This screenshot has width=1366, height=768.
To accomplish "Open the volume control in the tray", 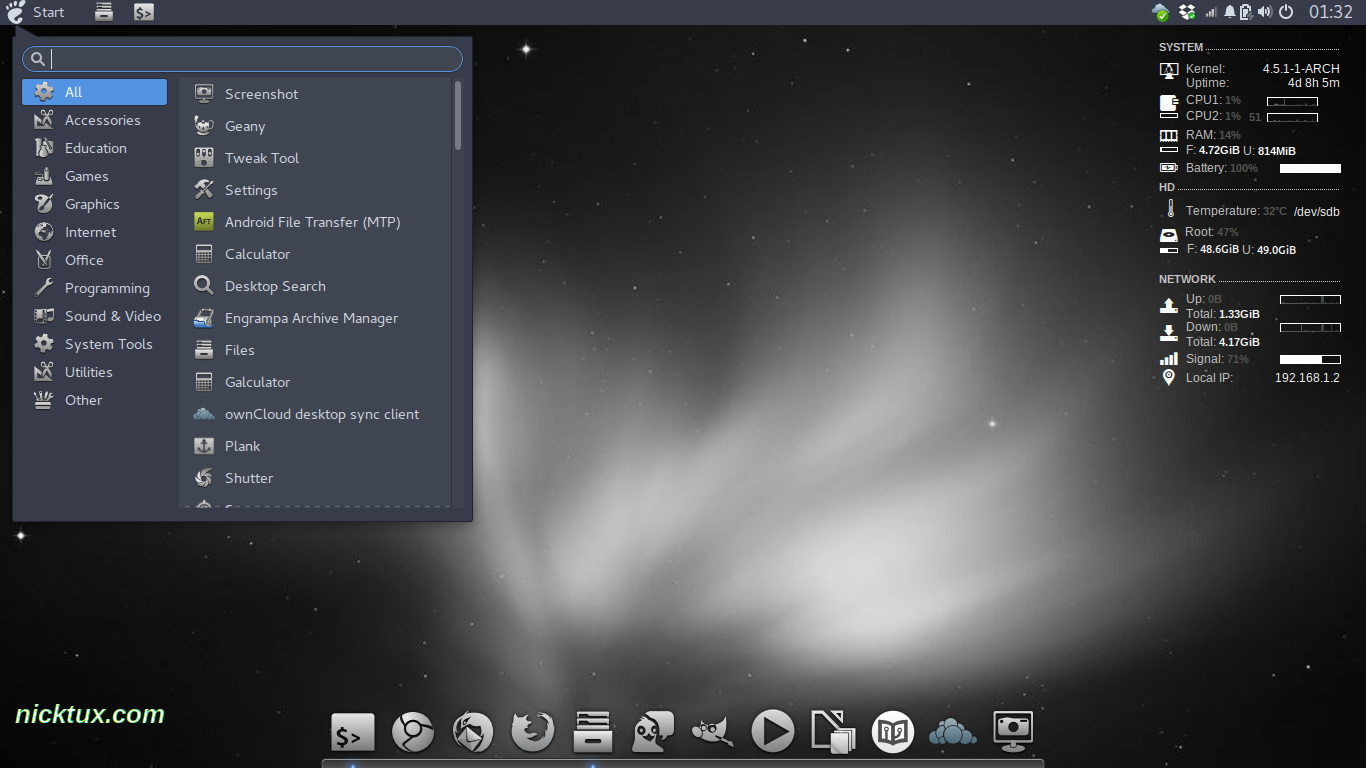I will pos(1264,12).
